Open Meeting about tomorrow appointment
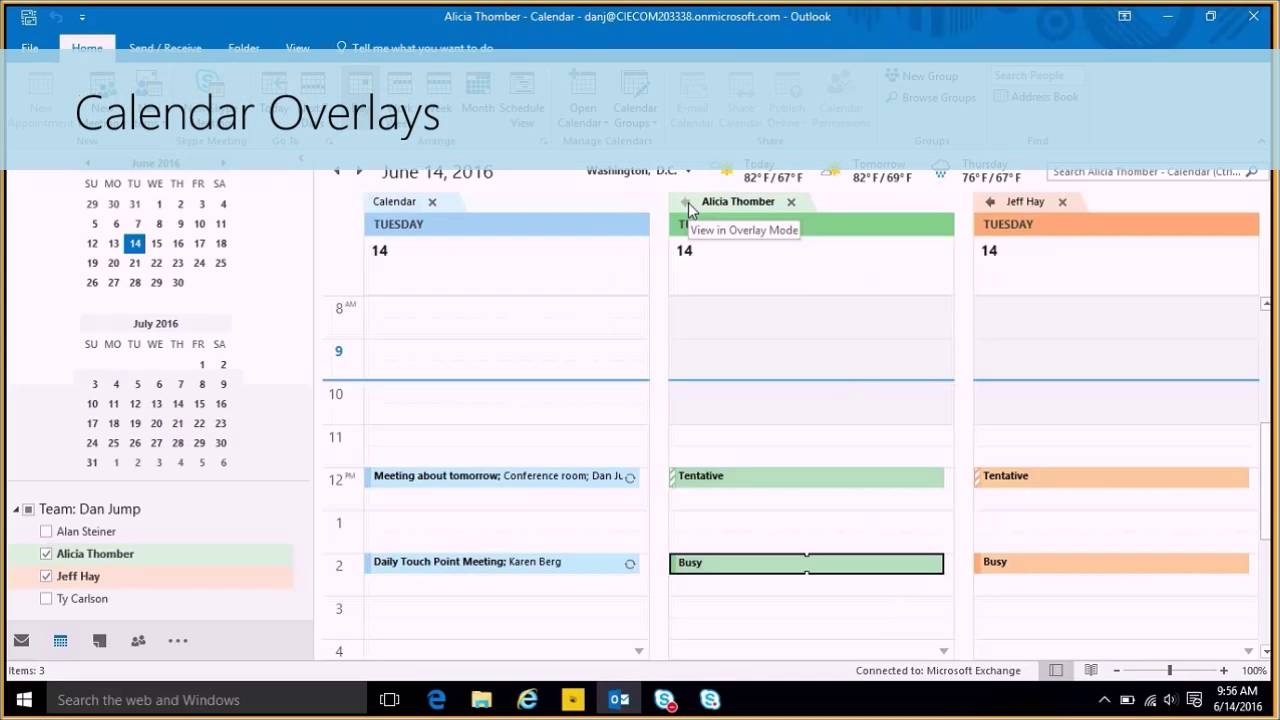Viewport: 1280px width, 720px height. [501, 477]
